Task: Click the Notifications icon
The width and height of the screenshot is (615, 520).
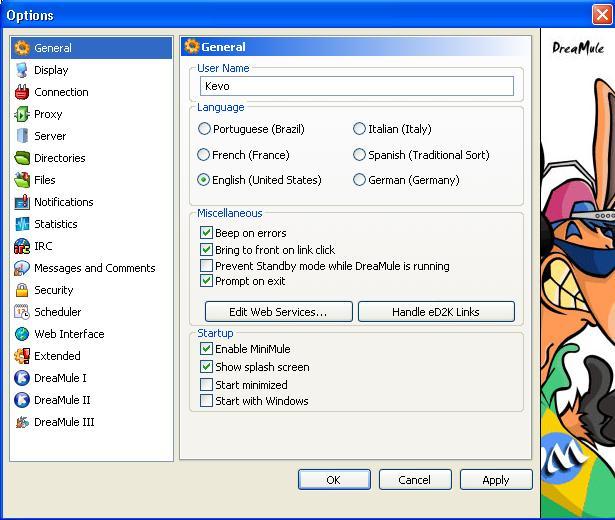Action: (22, 202)
